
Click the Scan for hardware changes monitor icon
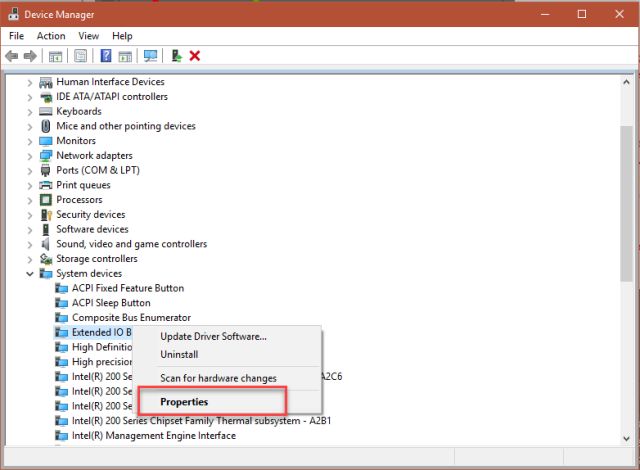click(x=150, y=56)
